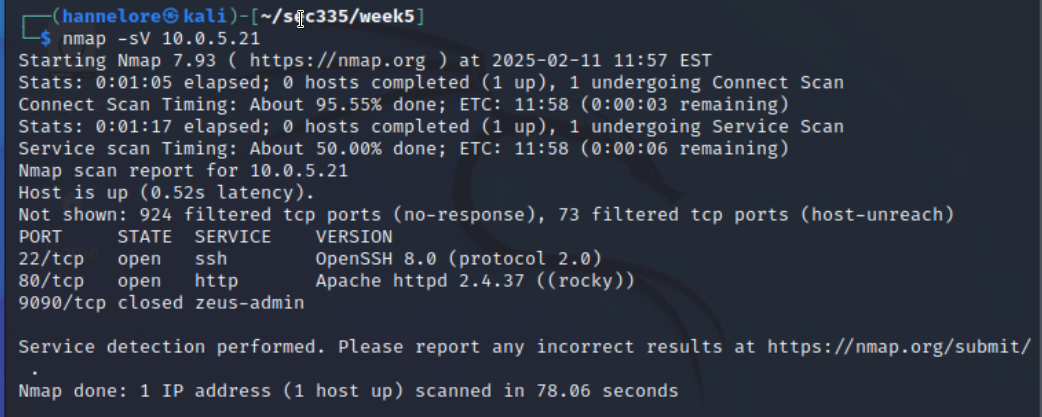Click the zeus-admin service name
This screenshot has height=417, width=1042.
point(249,302)
